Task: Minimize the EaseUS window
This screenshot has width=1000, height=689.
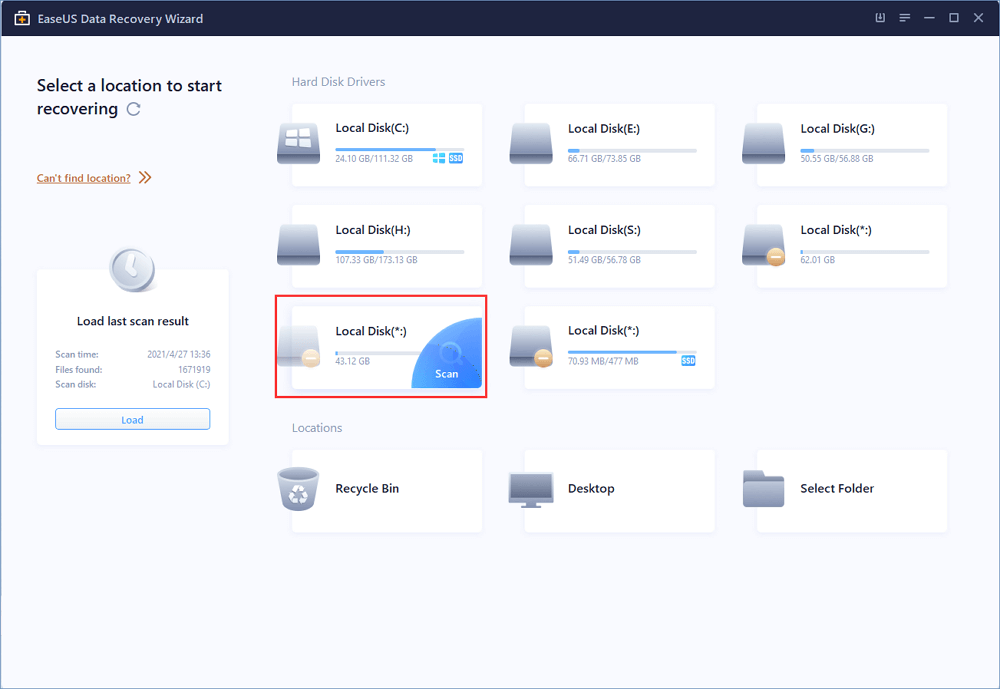Action: [929, 18]
